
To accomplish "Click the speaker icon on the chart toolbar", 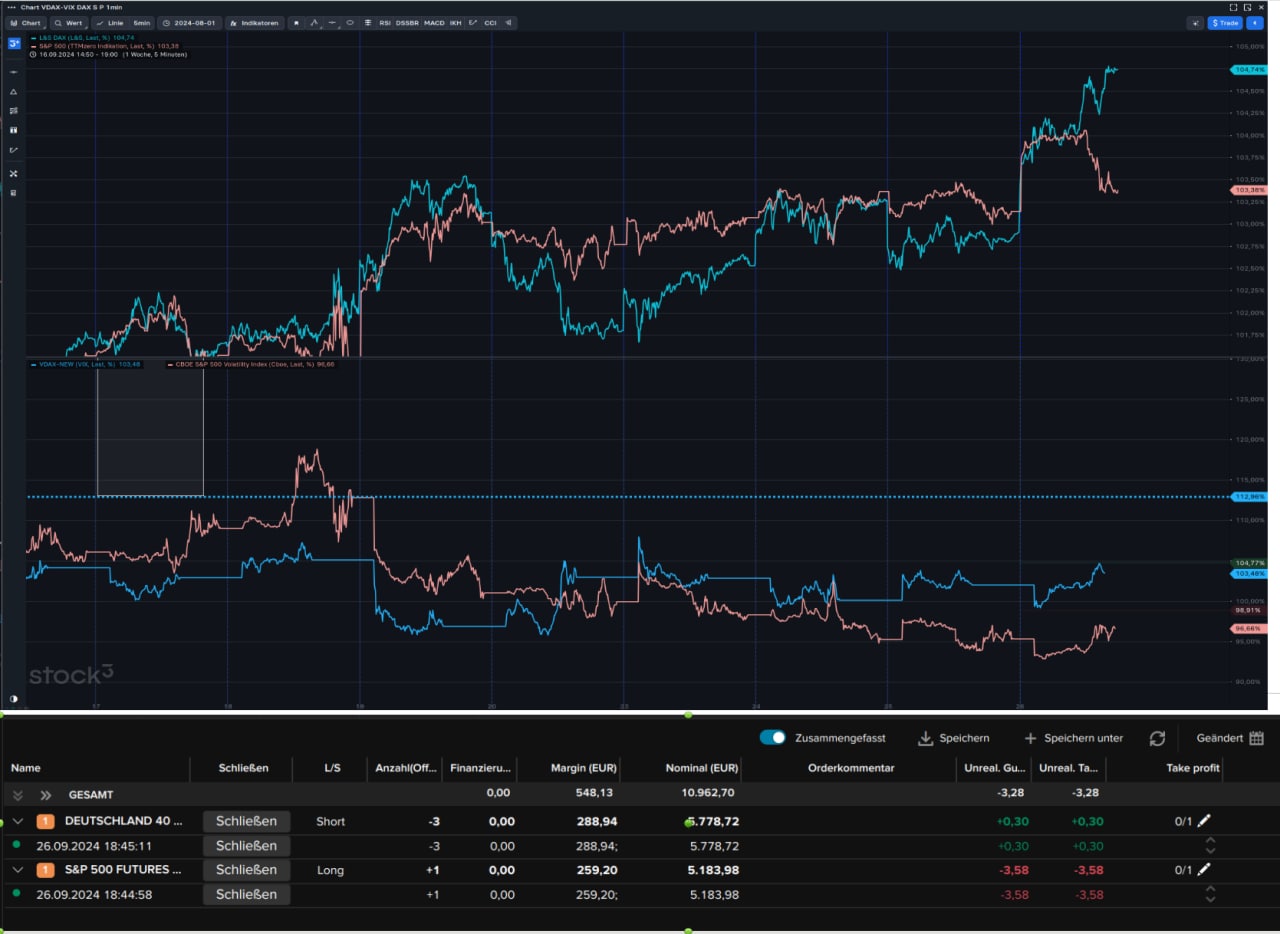I will point(508,22).
